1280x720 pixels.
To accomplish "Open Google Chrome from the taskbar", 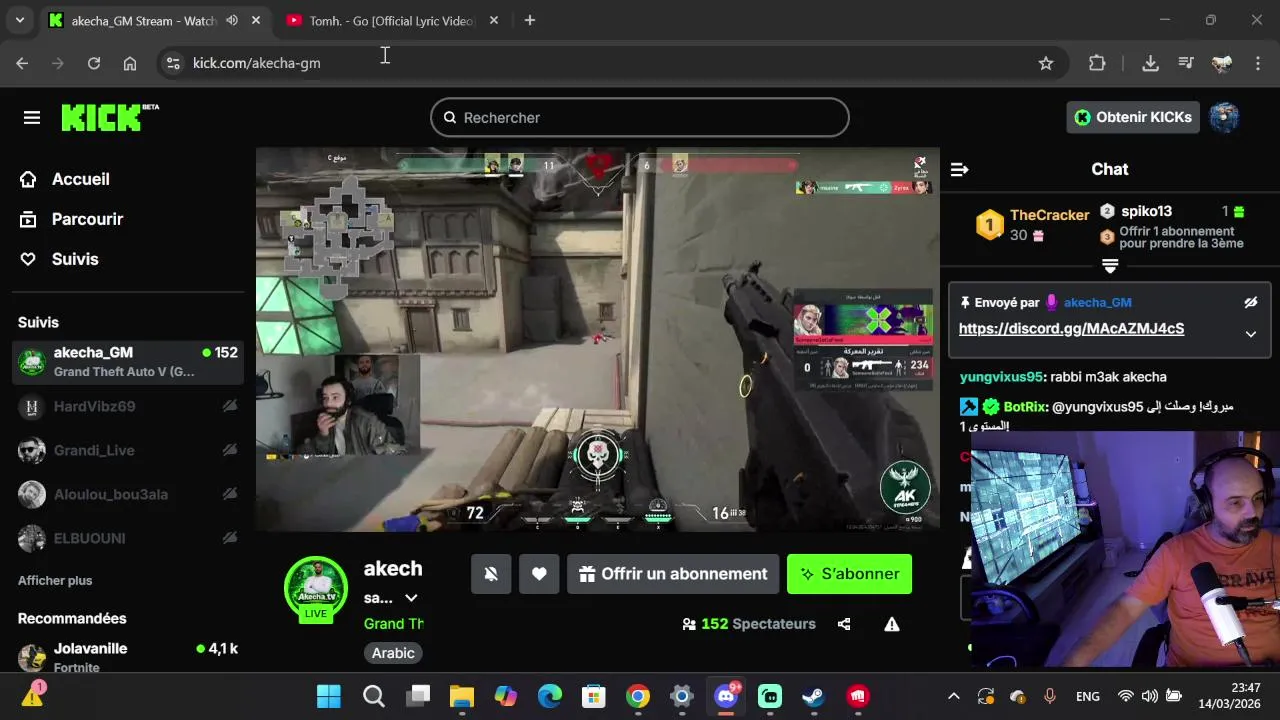I will (x=638, y=696).
